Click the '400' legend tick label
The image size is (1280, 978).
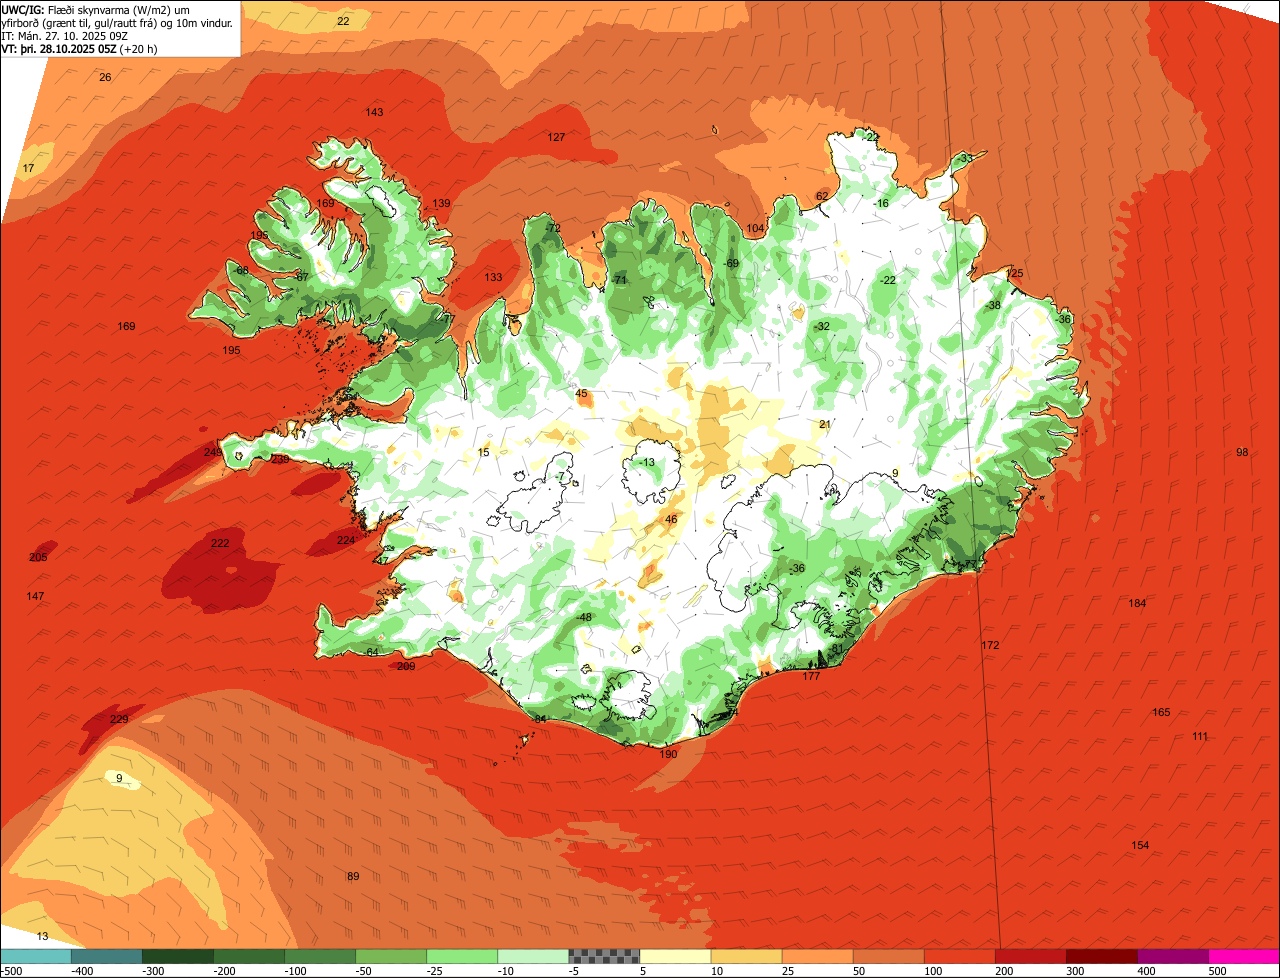(x=1147, y=971)
